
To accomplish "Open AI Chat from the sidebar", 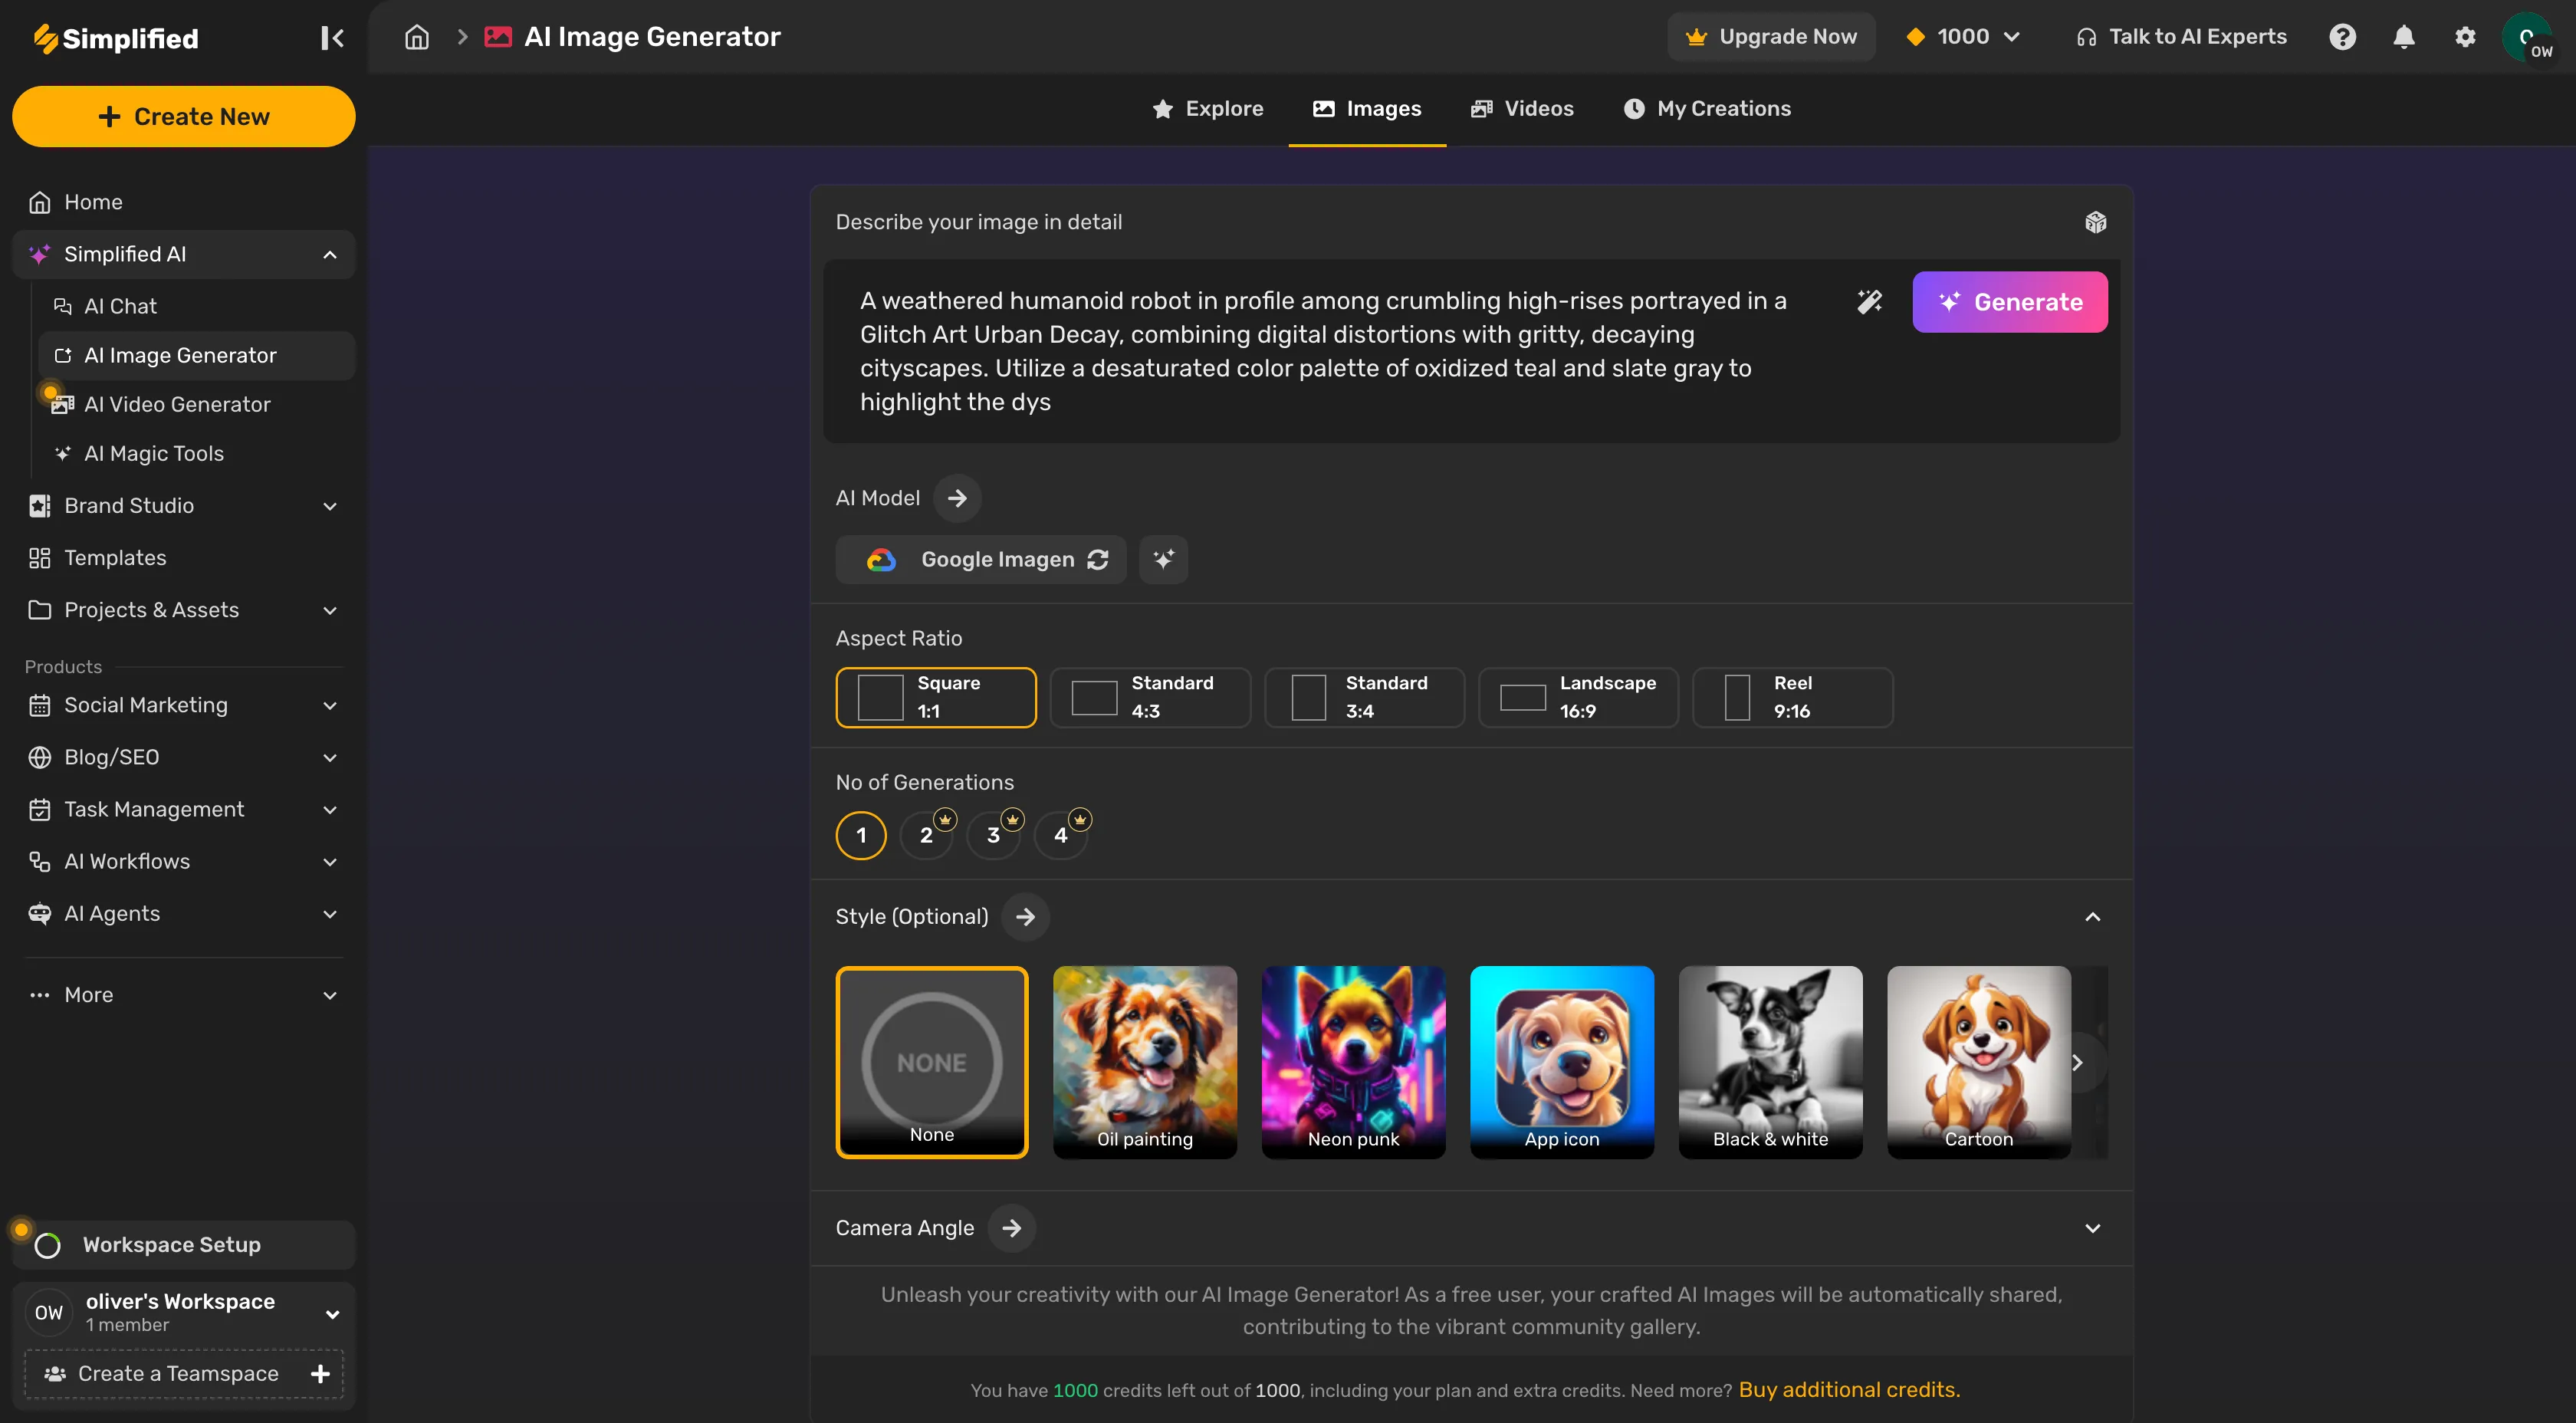I will tap(120, 306).
